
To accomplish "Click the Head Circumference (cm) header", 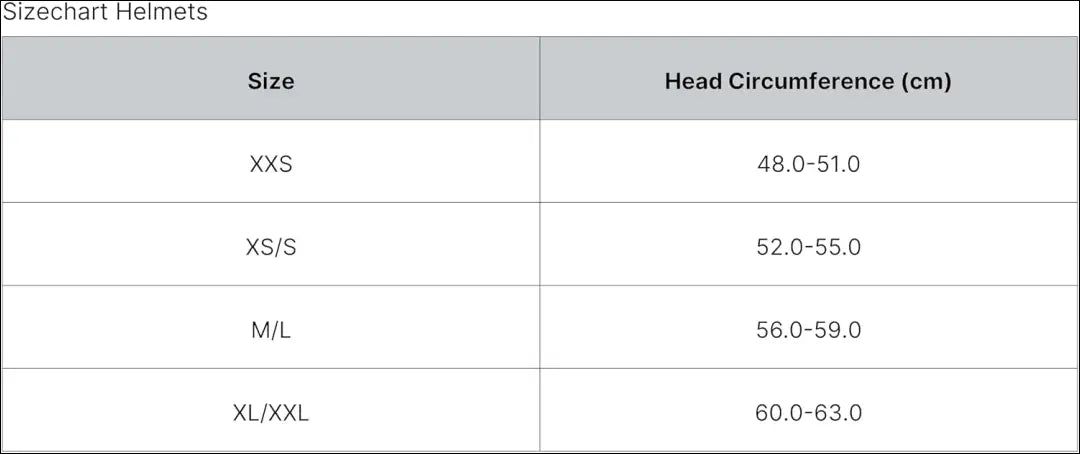I will (x=808, y=81).
